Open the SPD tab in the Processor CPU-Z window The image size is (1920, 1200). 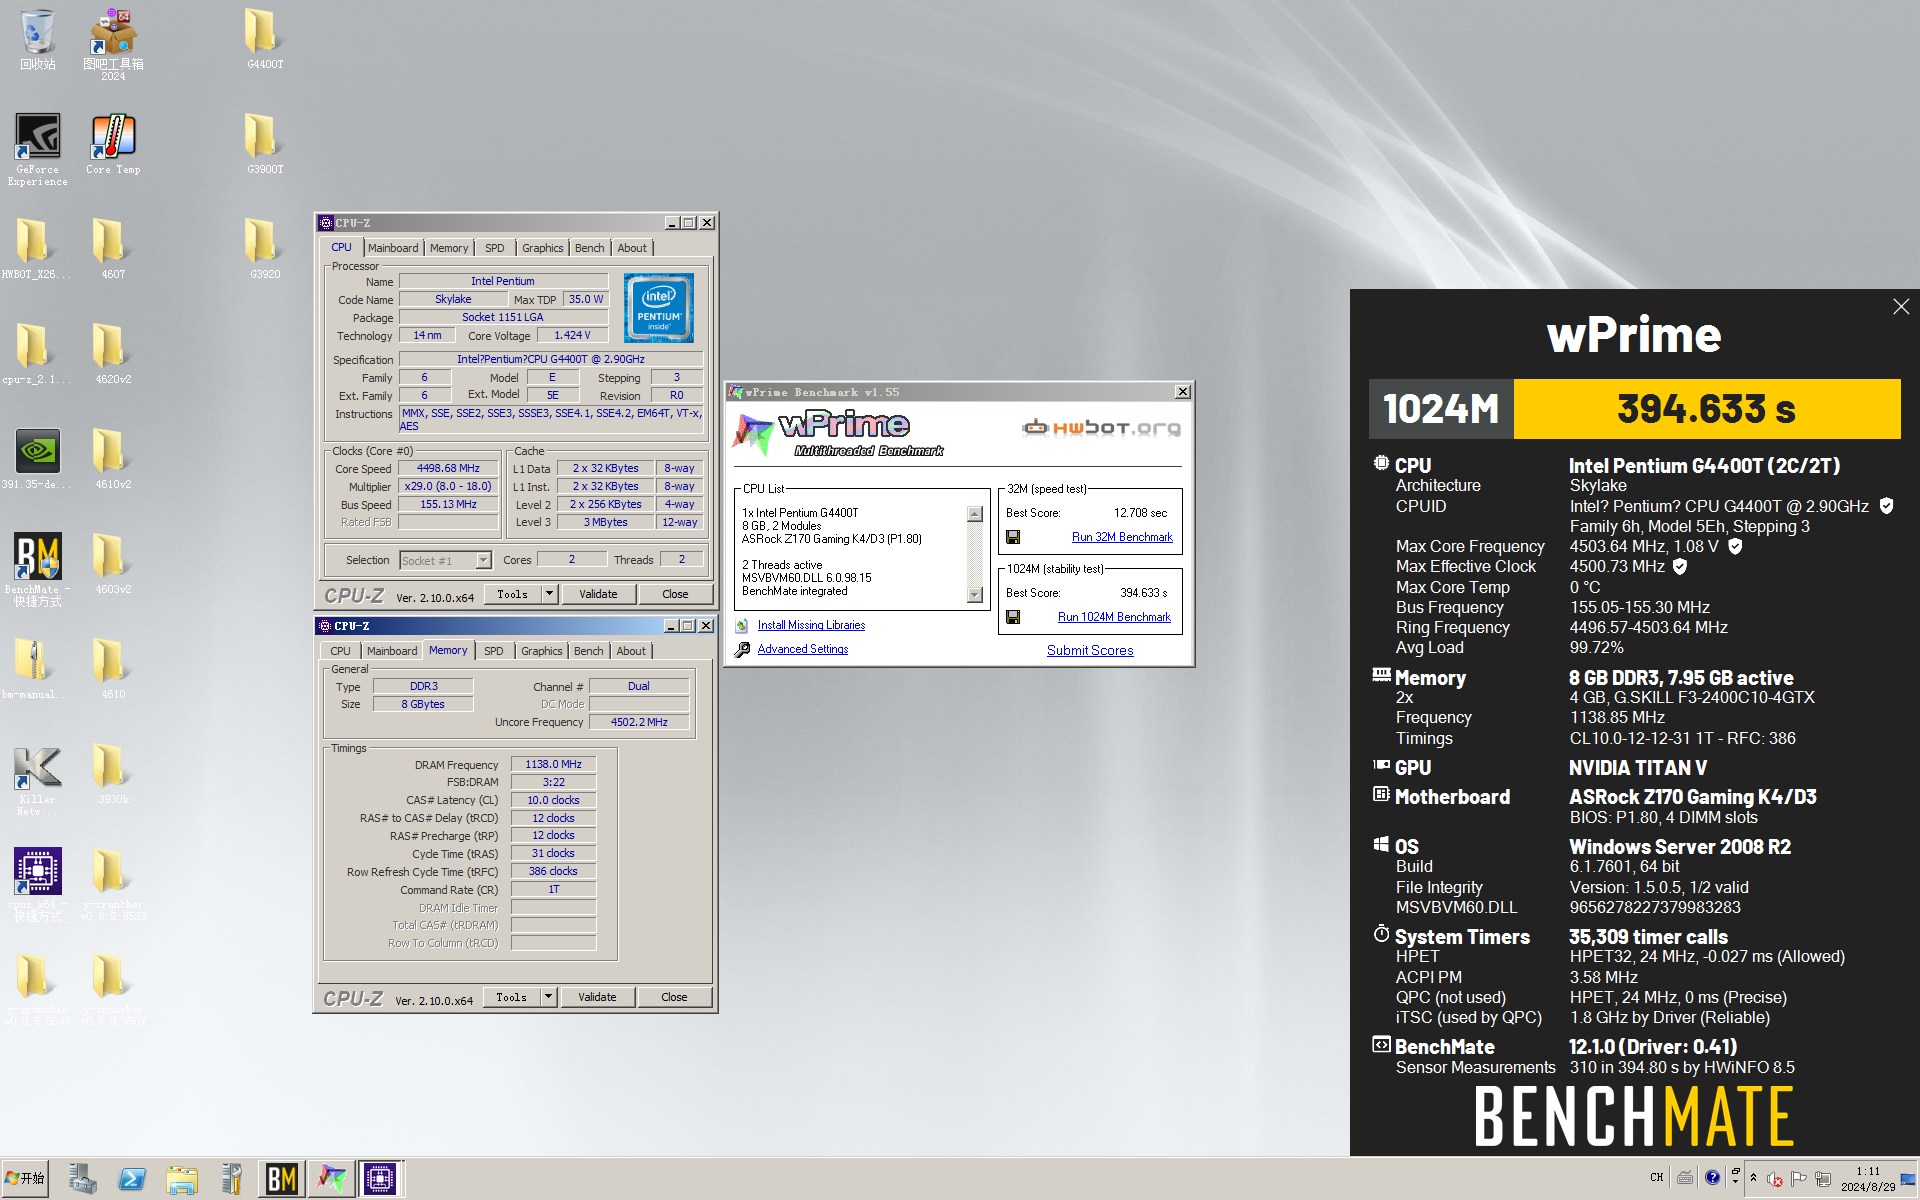point(495,248)
